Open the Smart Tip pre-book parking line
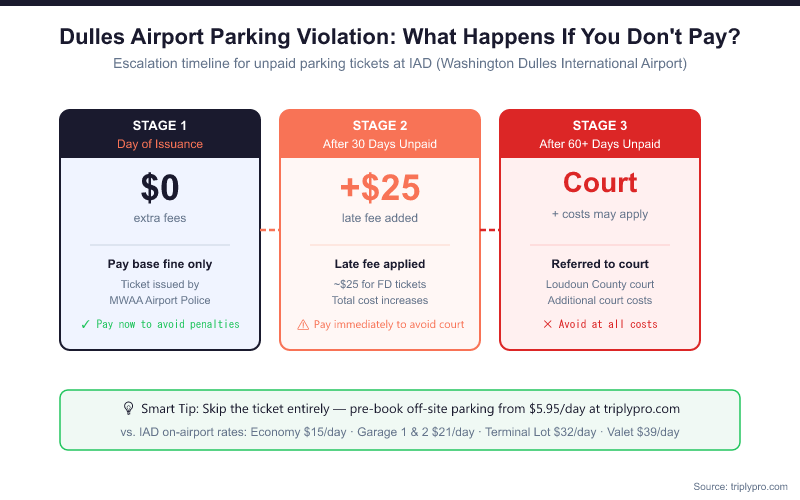The image size is (800, 500). click(x=408, y=409)
